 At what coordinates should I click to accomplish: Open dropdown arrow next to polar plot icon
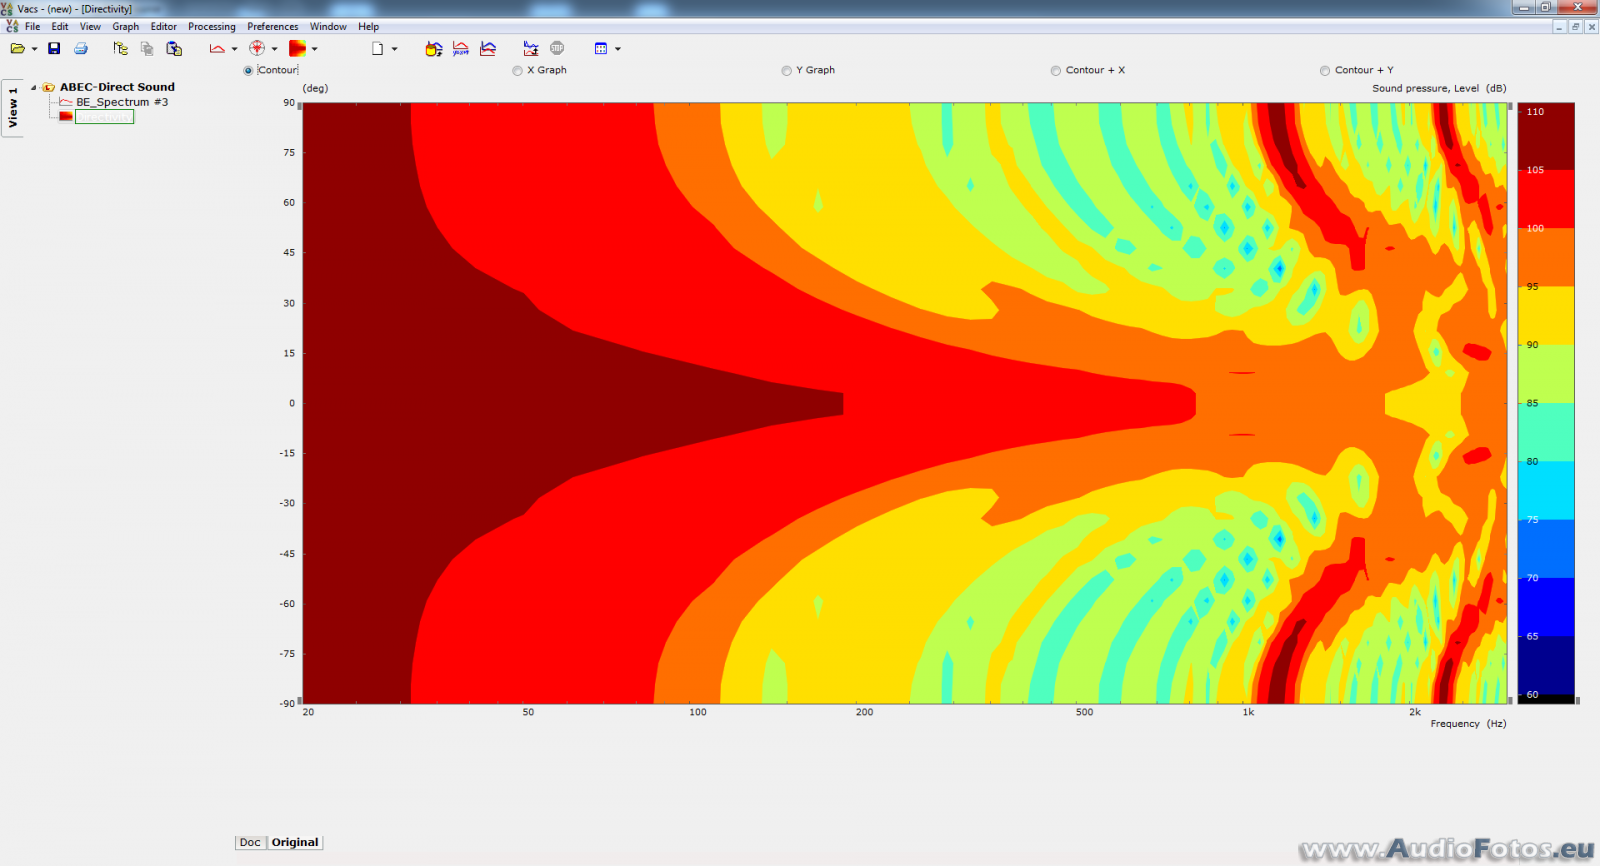274,49
